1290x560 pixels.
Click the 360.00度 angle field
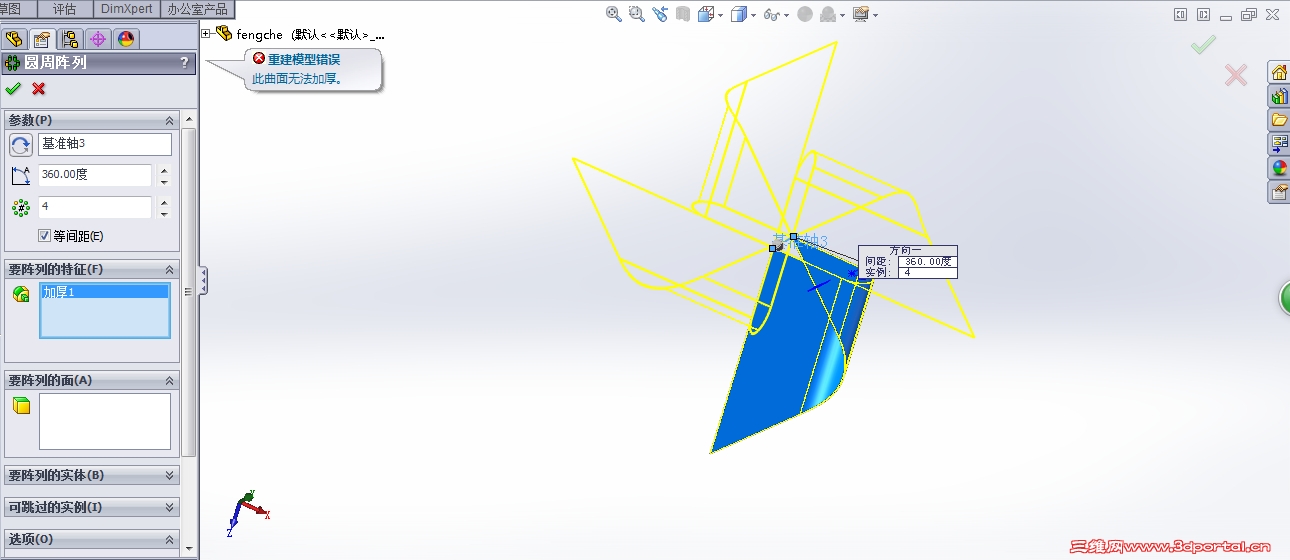click(x=95, y=175)
